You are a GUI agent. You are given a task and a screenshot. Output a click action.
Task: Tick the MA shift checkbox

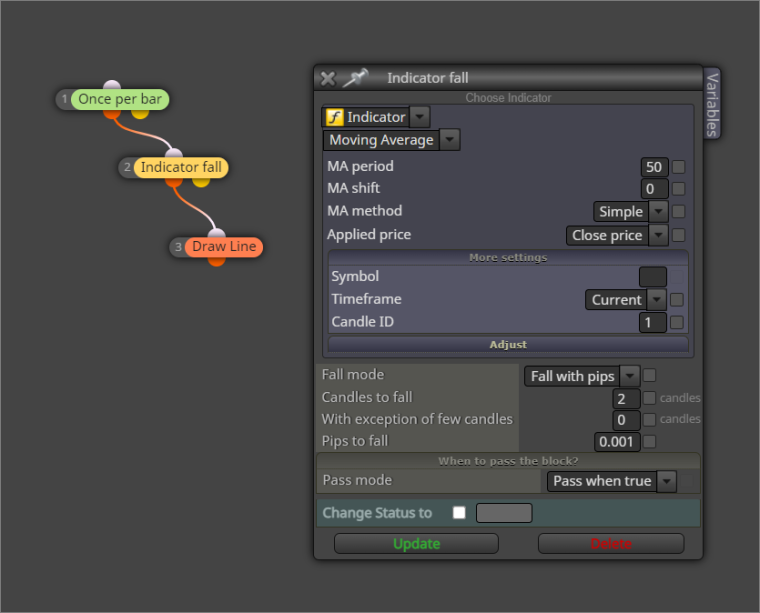pyautogui.click(x=679, y=189)
